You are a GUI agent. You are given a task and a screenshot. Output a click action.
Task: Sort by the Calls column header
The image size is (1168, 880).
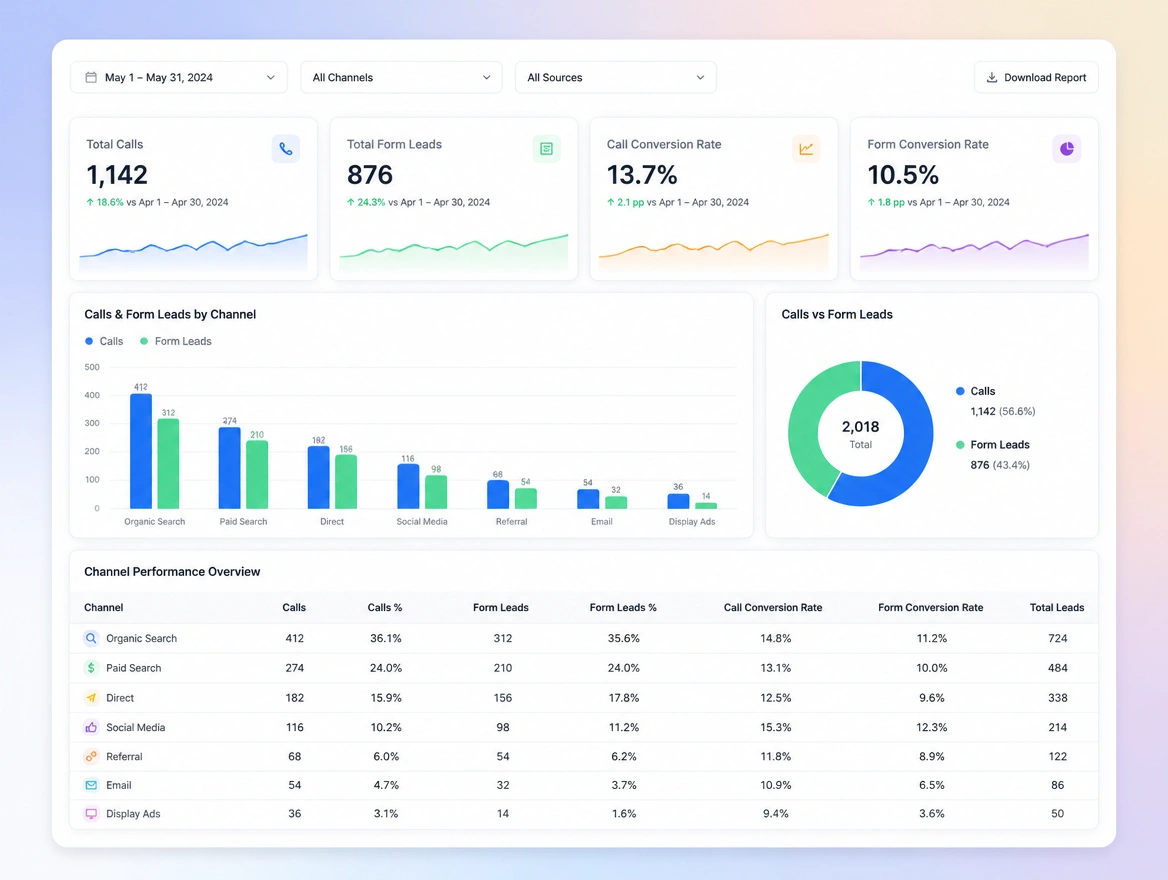(x=294, y=607)
